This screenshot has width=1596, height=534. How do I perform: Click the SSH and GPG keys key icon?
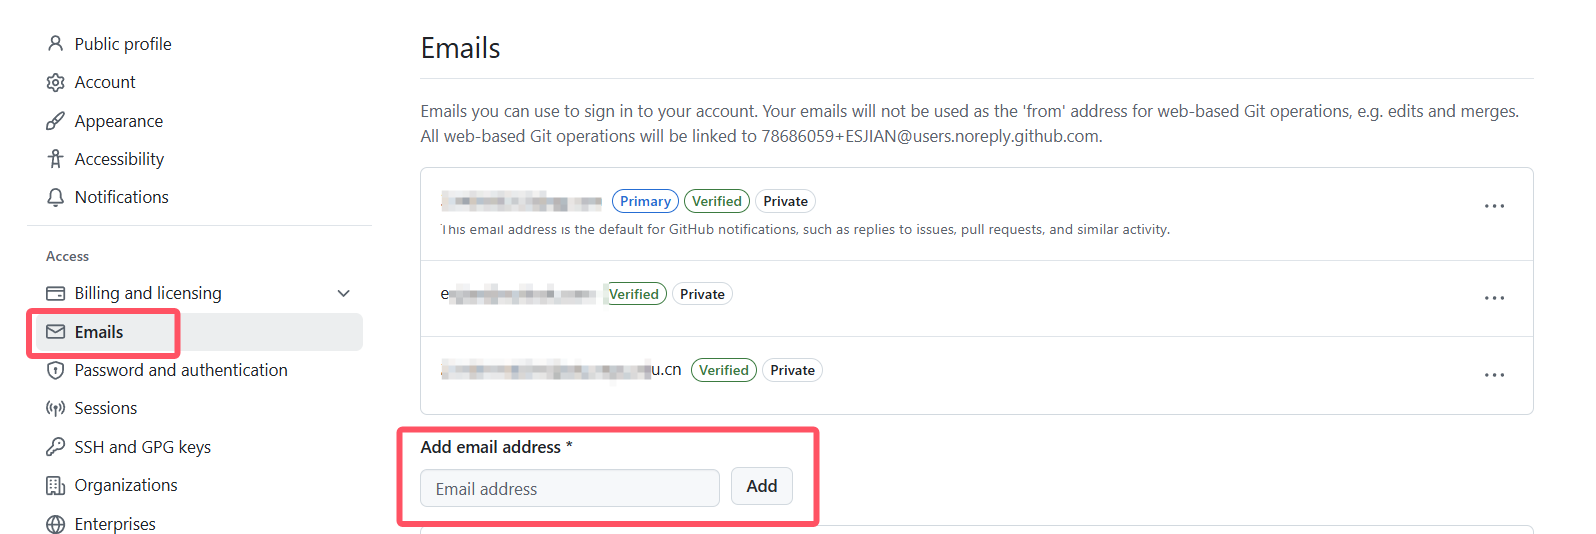[x=56, y=447]
